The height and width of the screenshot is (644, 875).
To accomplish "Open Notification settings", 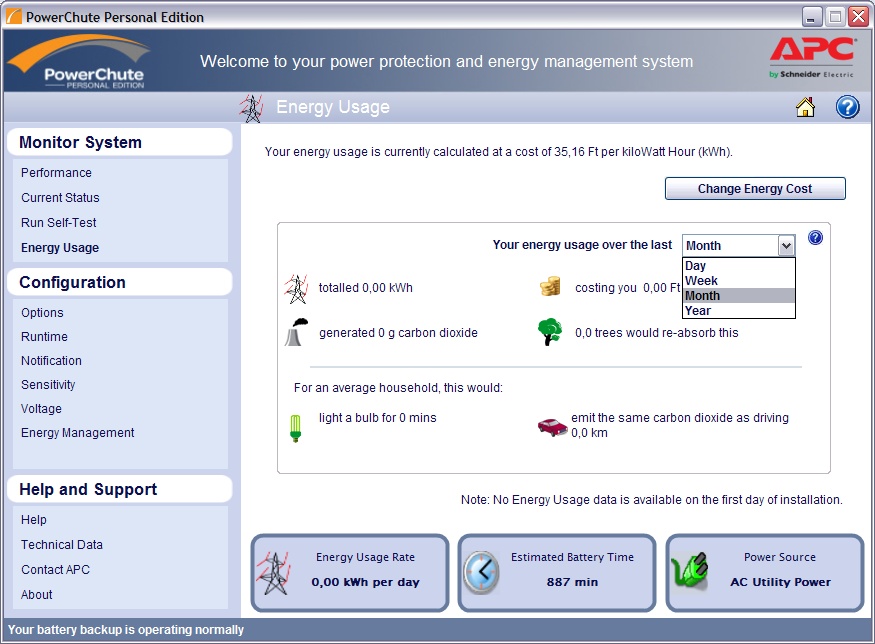I will (51, 361).
